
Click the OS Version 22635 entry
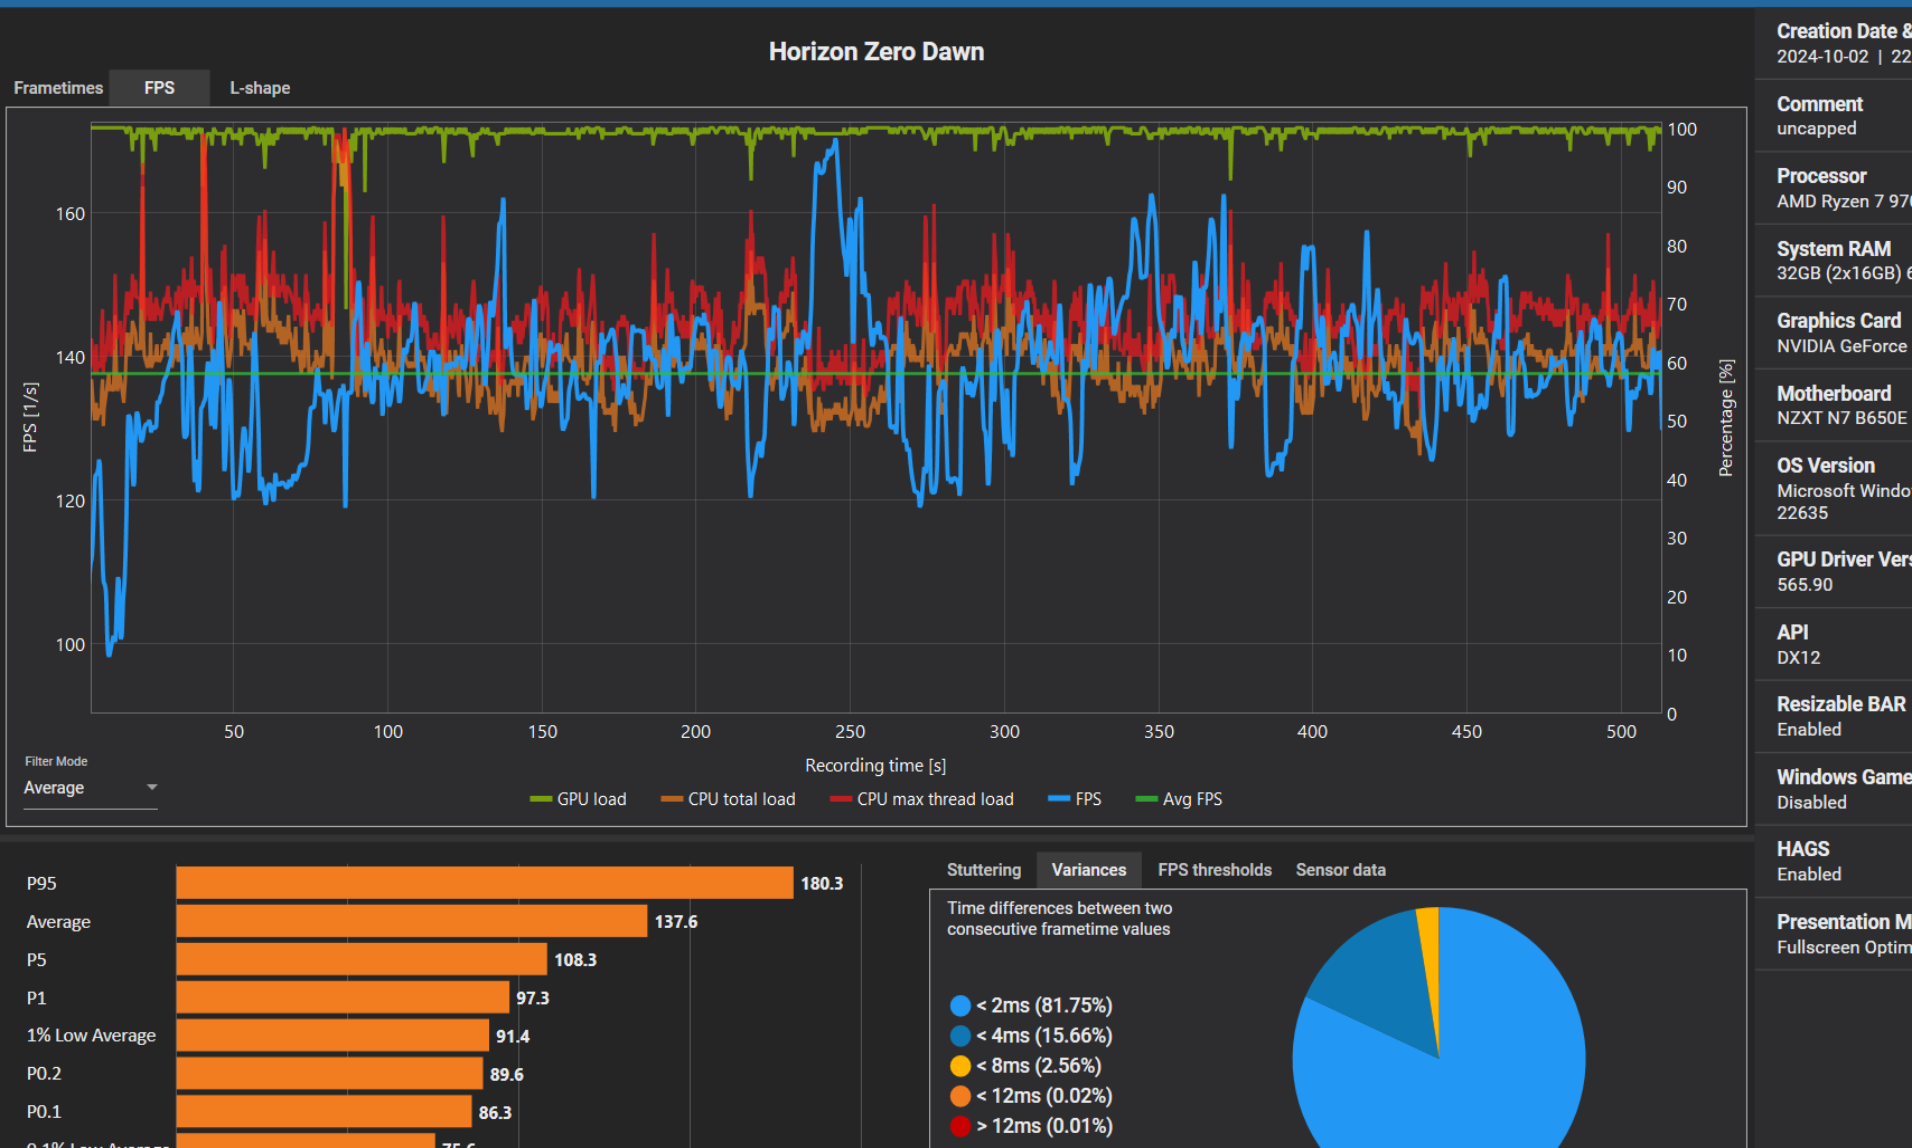pyautogui.click(x=1833, y=489)
